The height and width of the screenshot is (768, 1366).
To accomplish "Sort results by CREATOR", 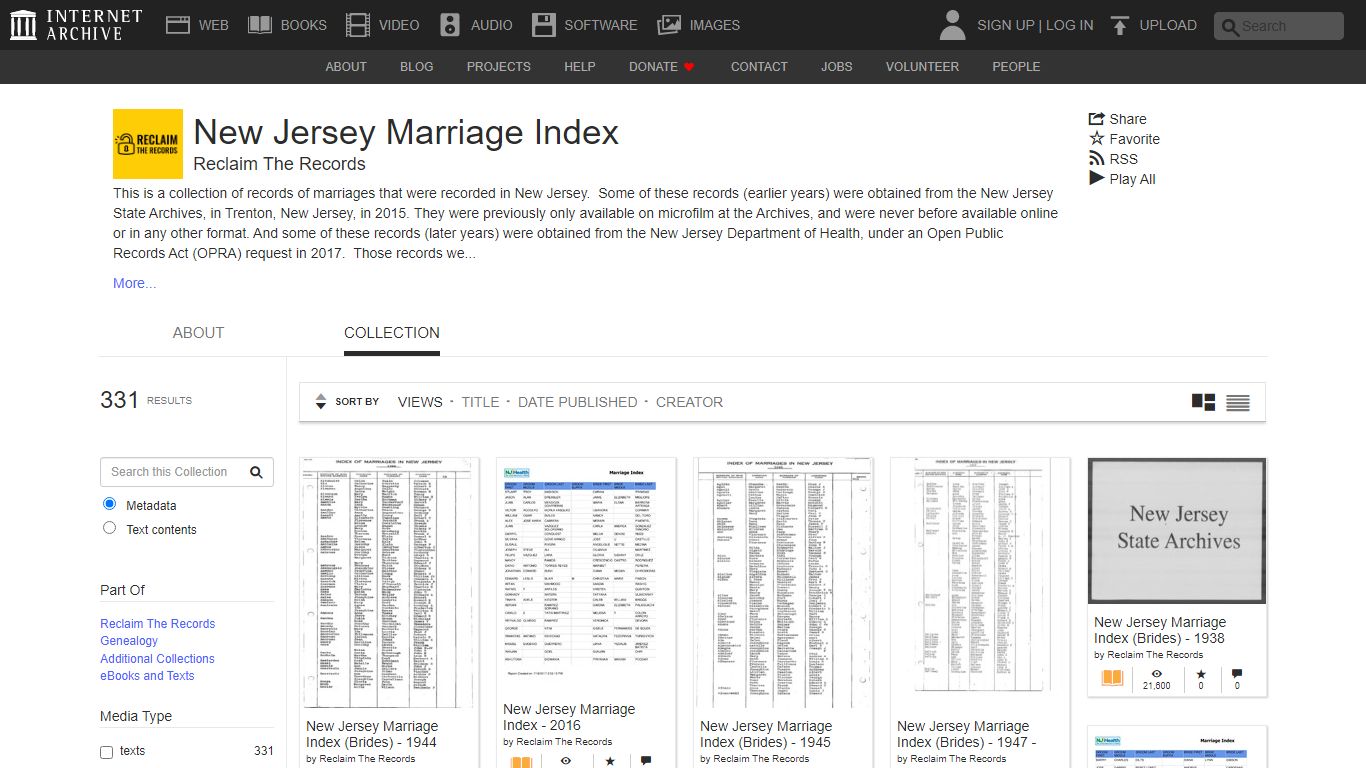I will [689, 402].
